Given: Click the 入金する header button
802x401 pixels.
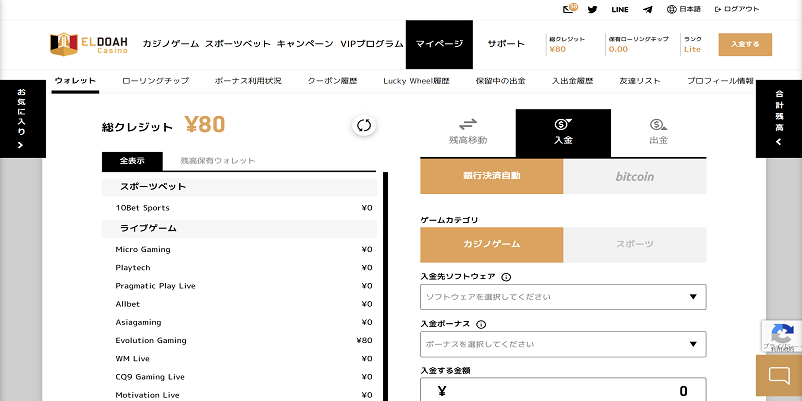Looking at the screenshot, I should 745,44.
